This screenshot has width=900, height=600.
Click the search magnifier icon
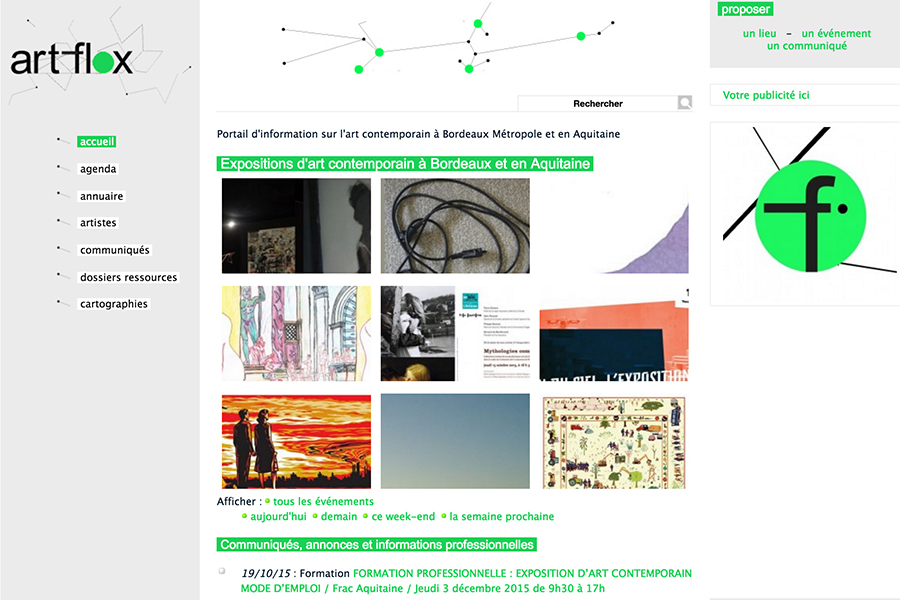coord(685,103)
